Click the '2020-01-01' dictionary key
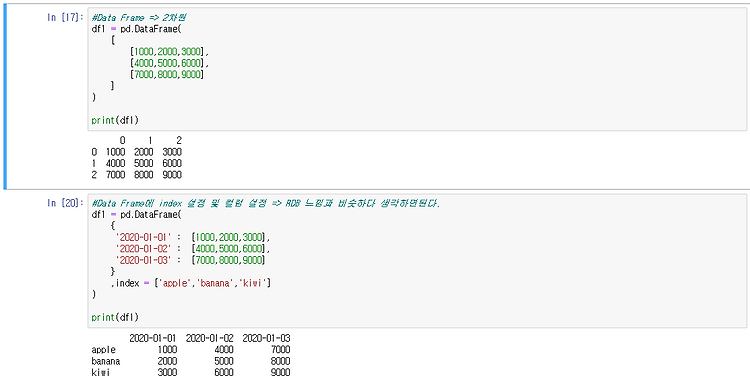The image size is (750, 382). [x=143, y=237]
